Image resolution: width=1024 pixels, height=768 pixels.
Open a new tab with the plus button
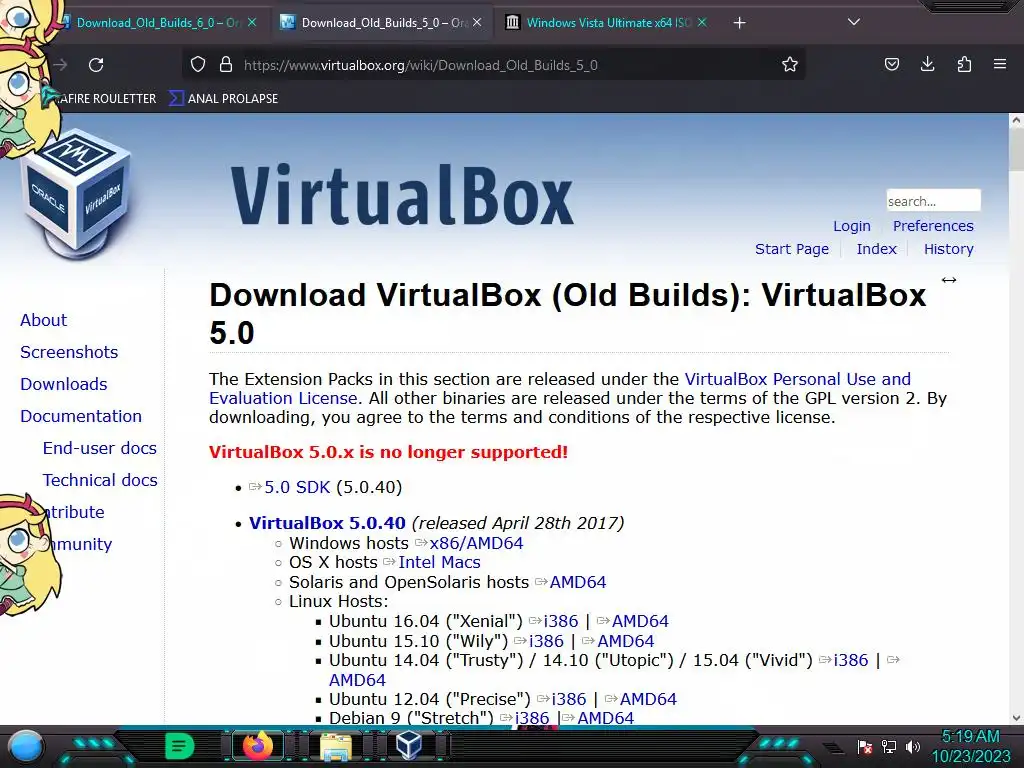pyautogui.click(x=739, y=23)
